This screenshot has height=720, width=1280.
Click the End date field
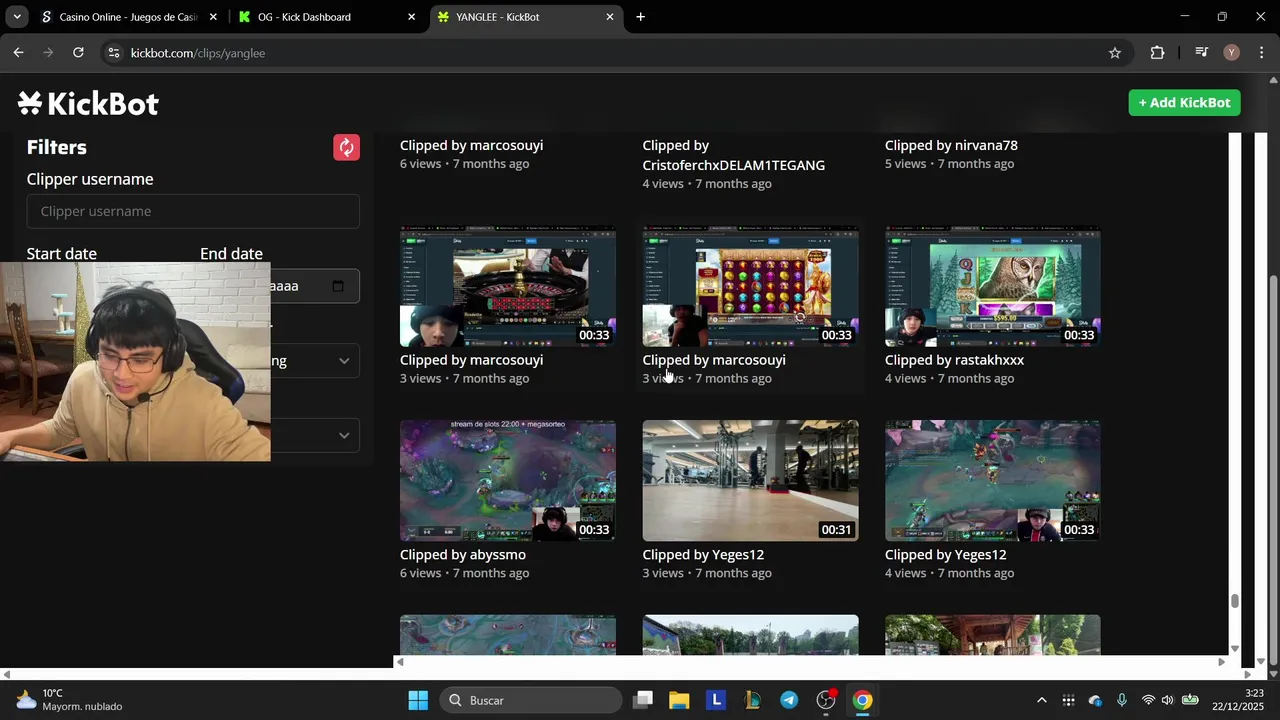(x=280, y=286)
